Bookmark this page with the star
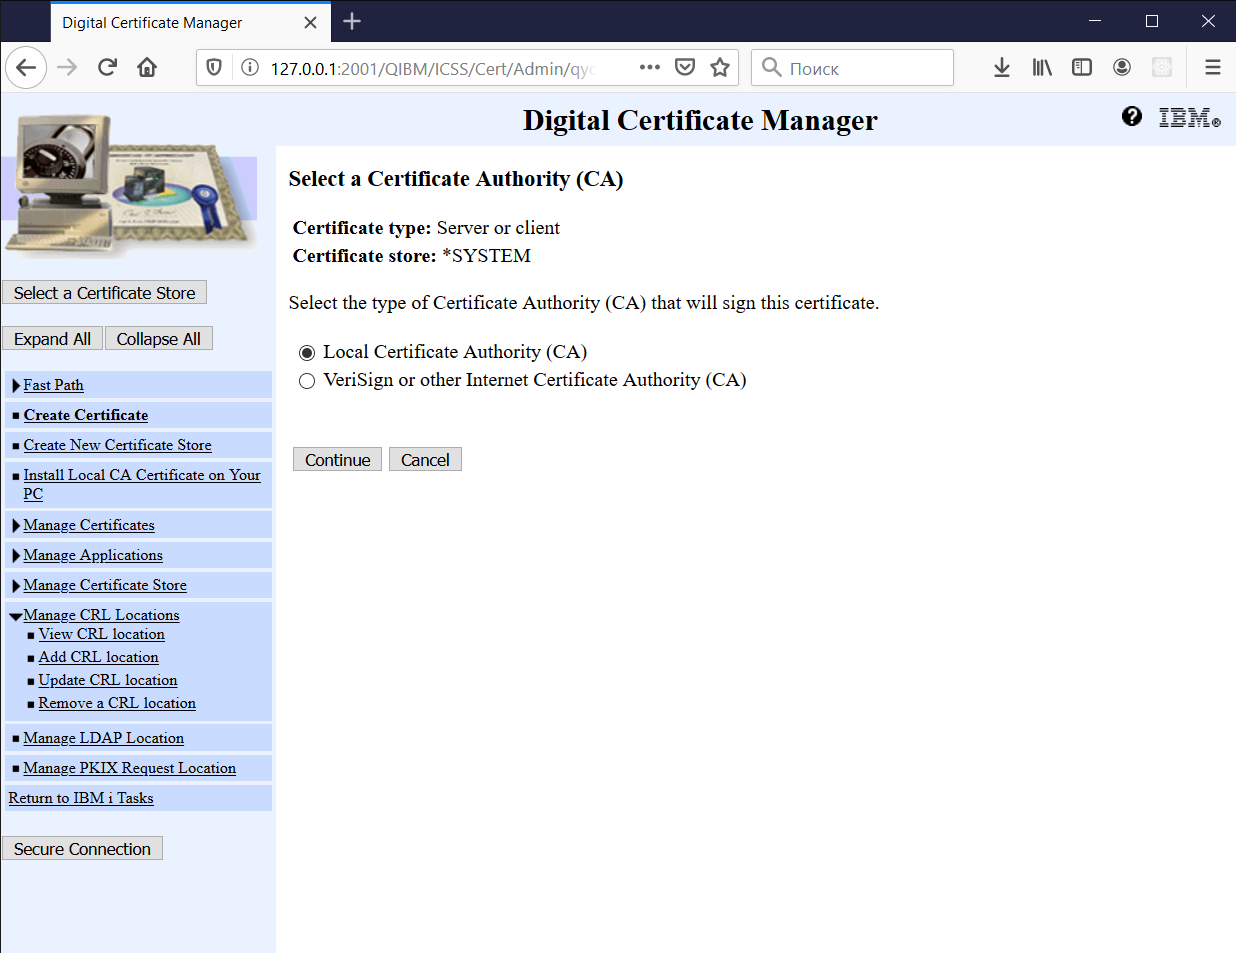The width and height of the screenshot is (1236, 953). pyautogui.click(x=720, y=67)
